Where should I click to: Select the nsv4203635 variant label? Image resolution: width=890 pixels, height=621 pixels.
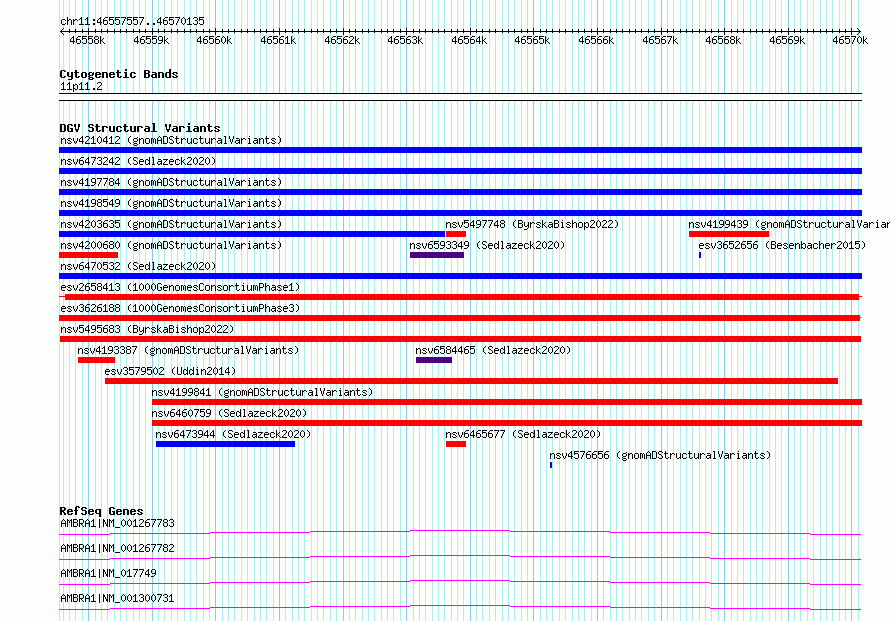[171, 224]
